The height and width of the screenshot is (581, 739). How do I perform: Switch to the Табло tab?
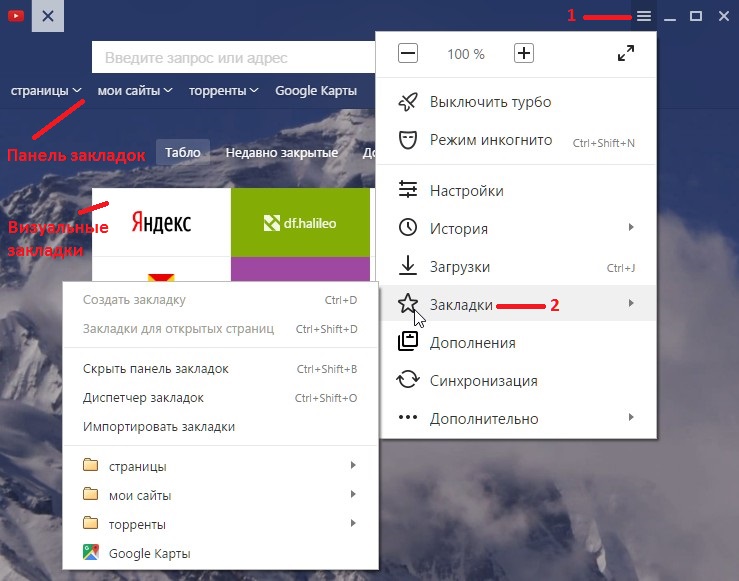tap(183, 152)
